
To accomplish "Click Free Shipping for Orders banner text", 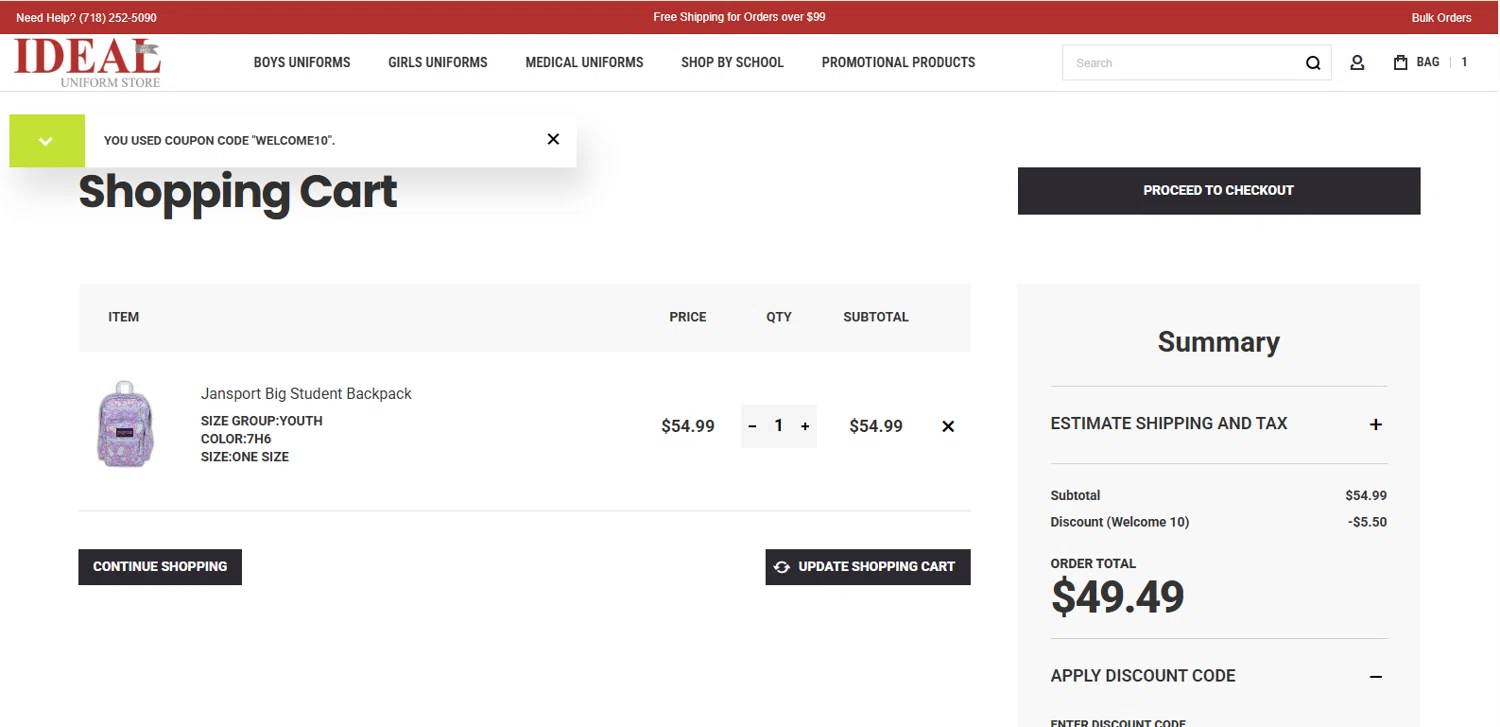I will 739,17.
